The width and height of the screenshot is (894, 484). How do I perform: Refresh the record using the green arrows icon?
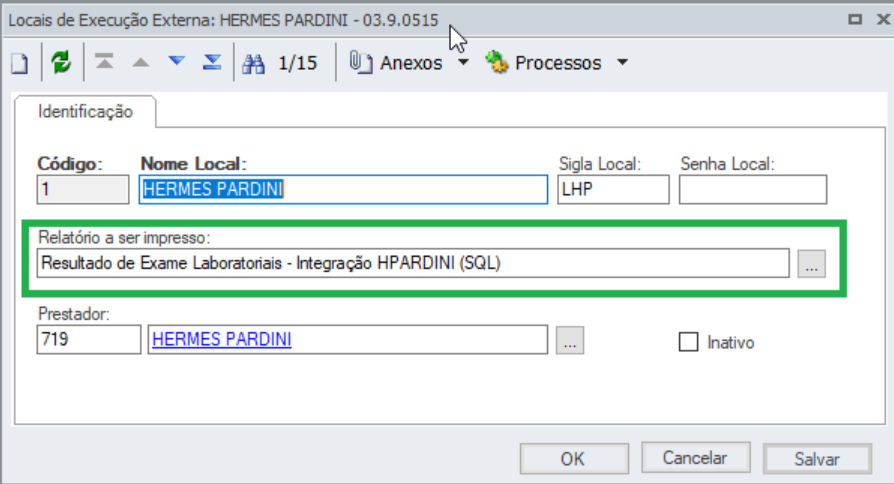(61, 62)
